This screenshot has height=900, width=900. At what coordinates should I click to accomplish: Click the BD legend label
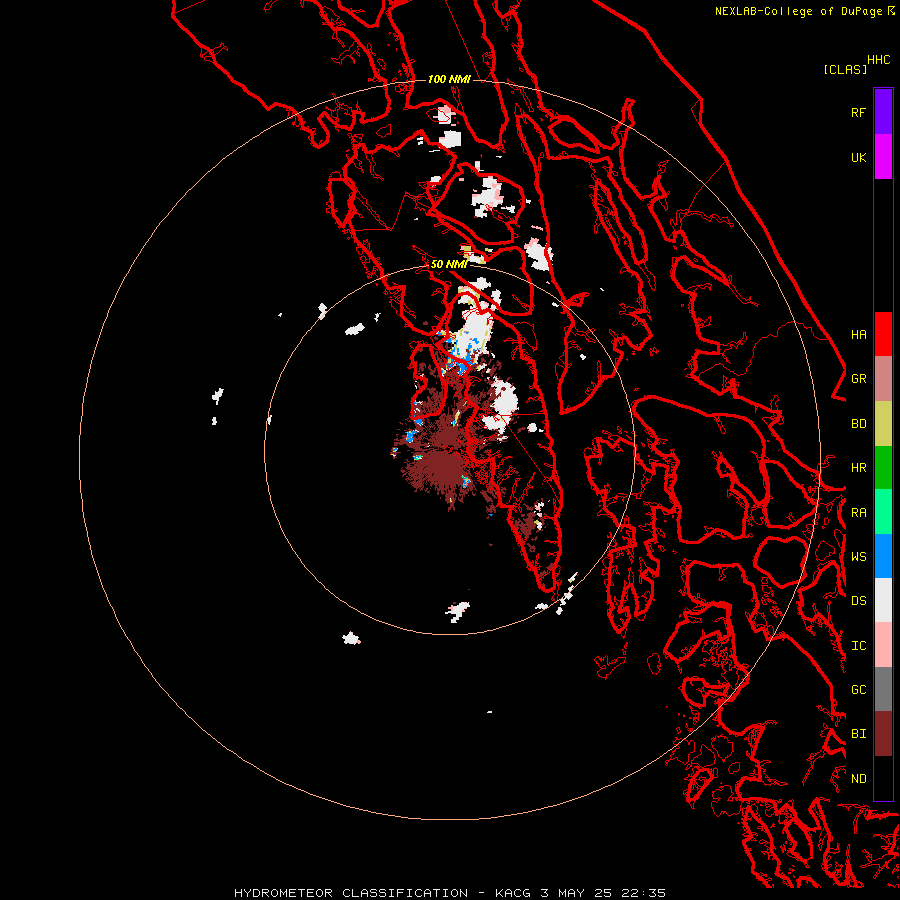(858, 424)
